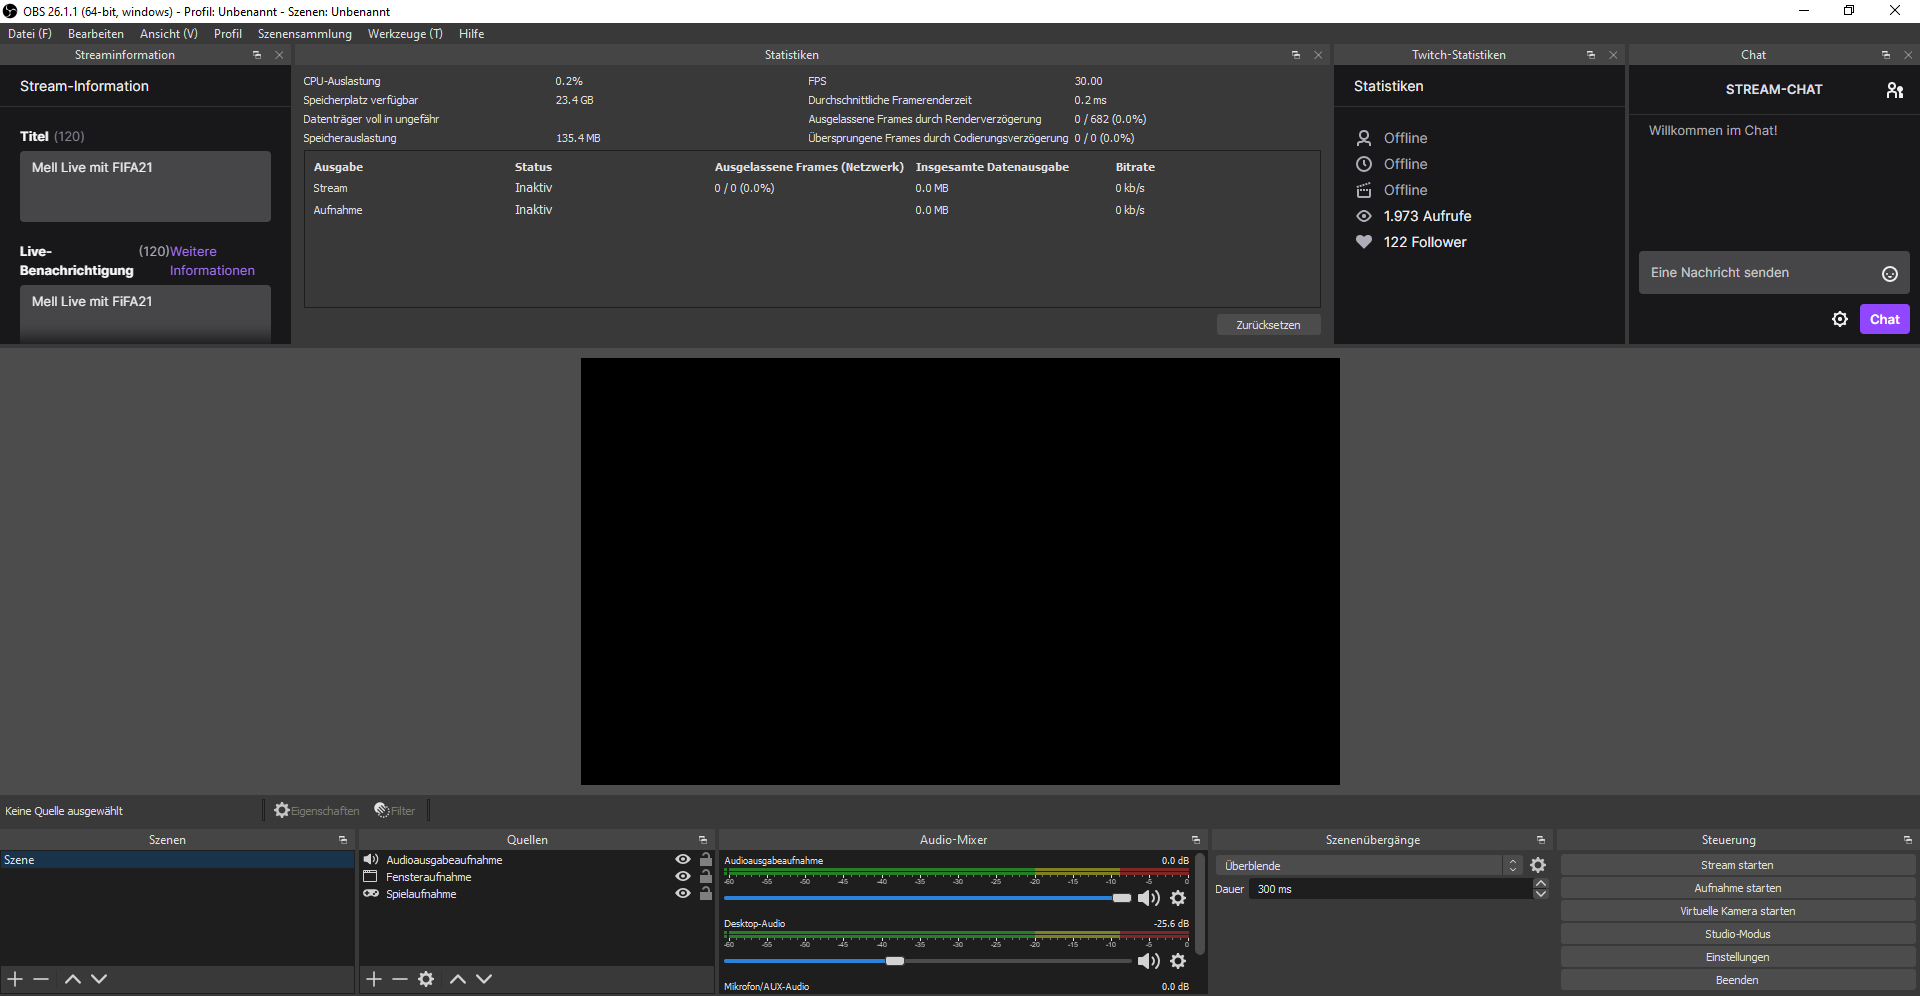Open chat settings gear icon

pos(1839,319)
